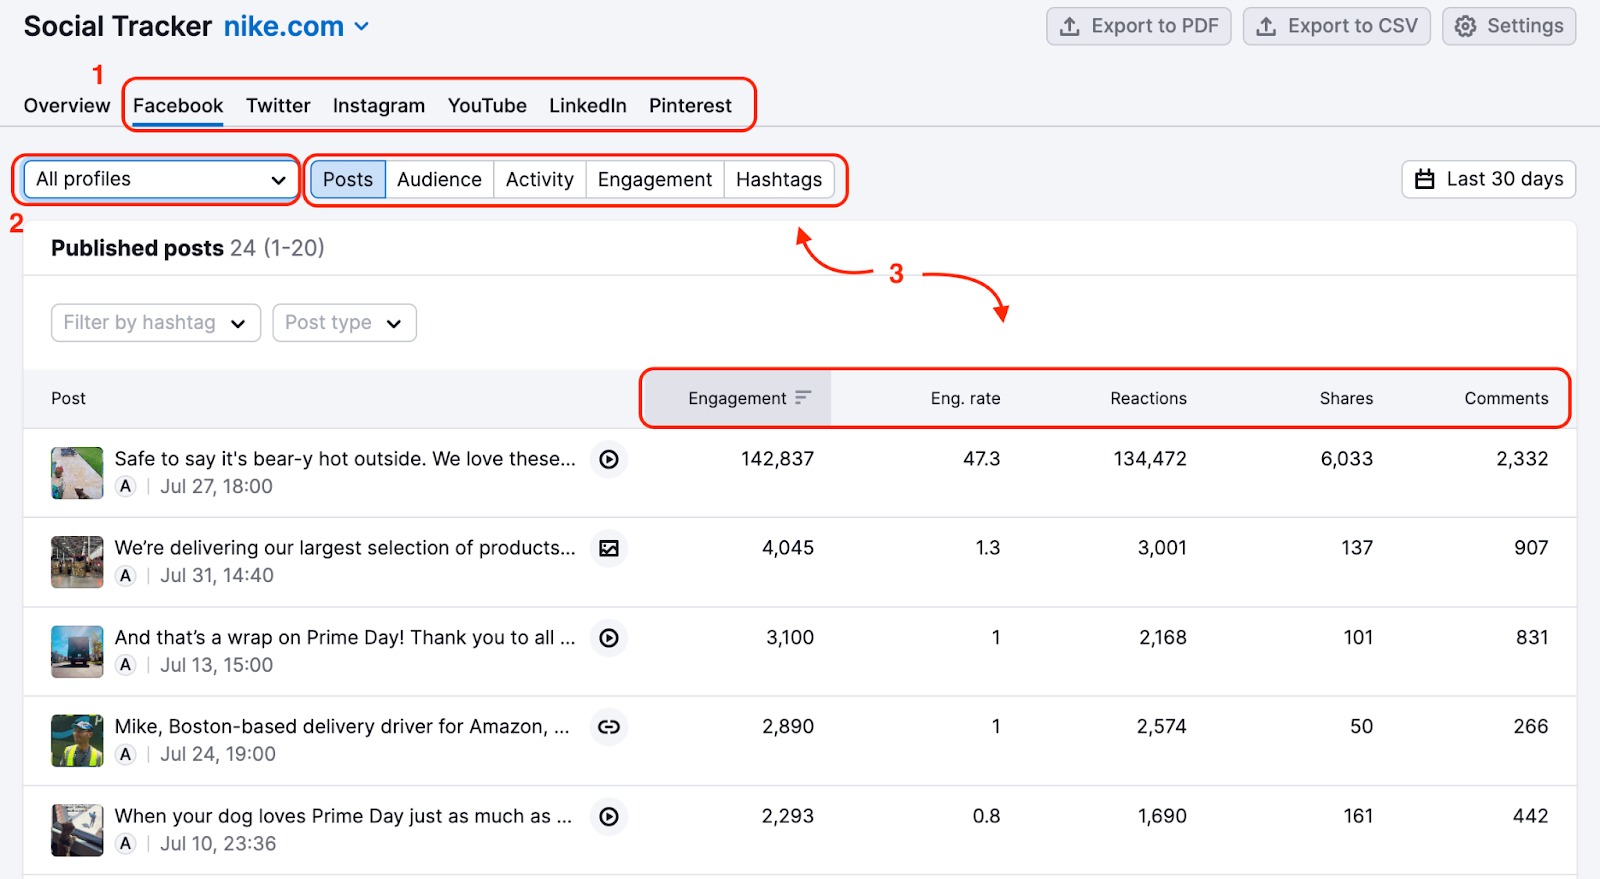This screenshot has height=879, width=1600.
Task: Open thumbnail of the bear-y hot post
Action: click(x=77, y=473)
